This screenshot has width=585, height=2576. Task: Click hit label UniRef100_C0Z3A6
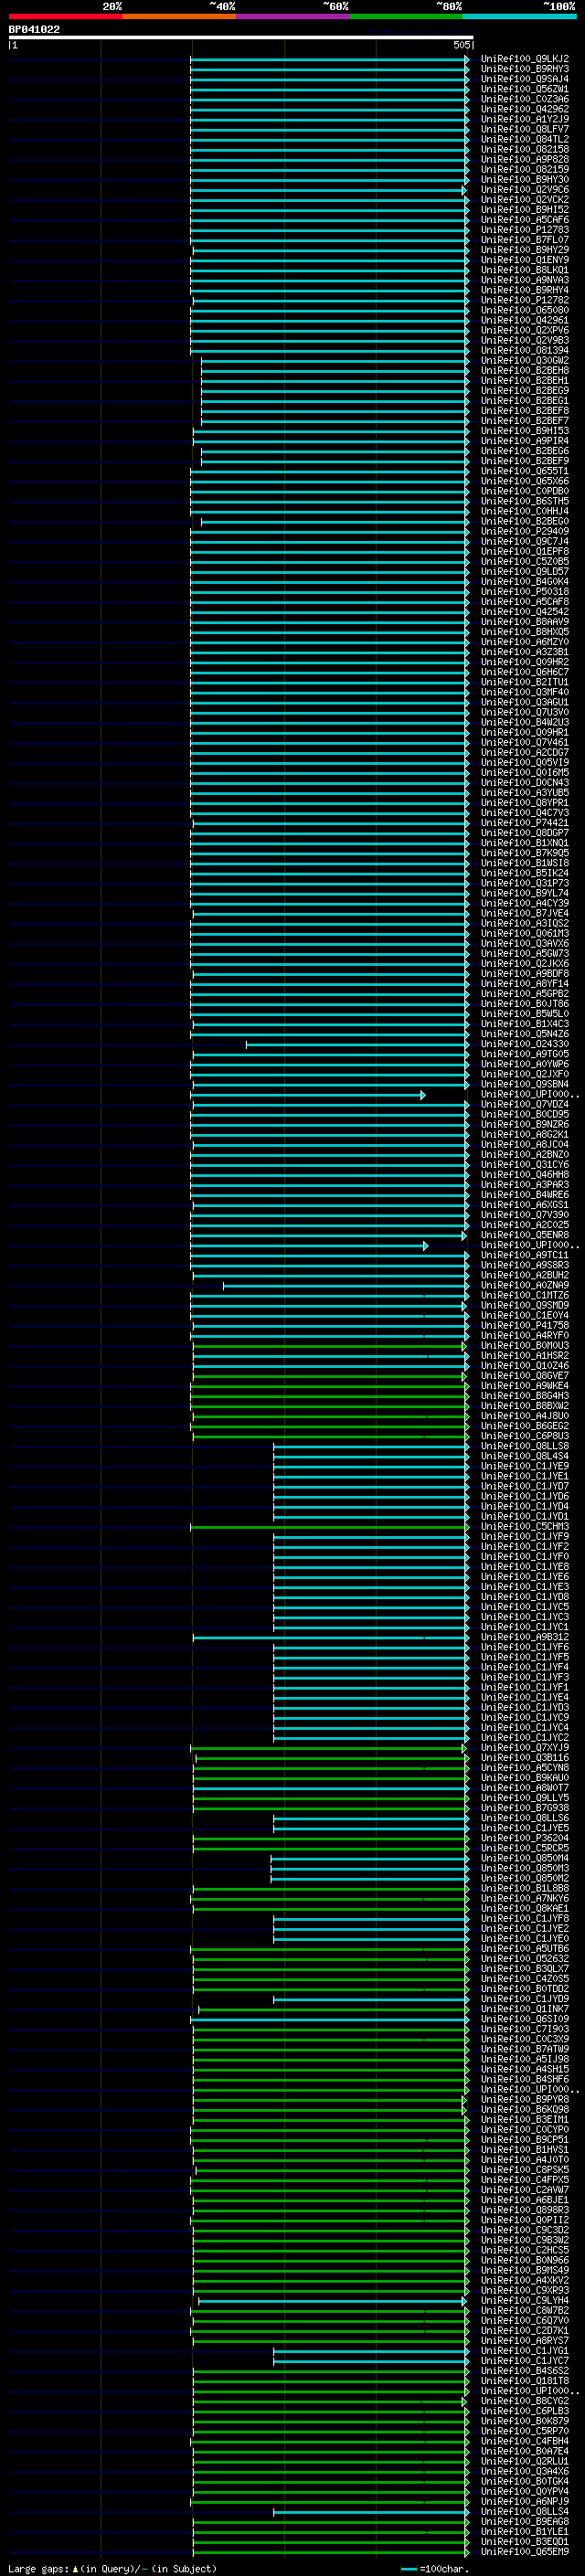[525, 99]
